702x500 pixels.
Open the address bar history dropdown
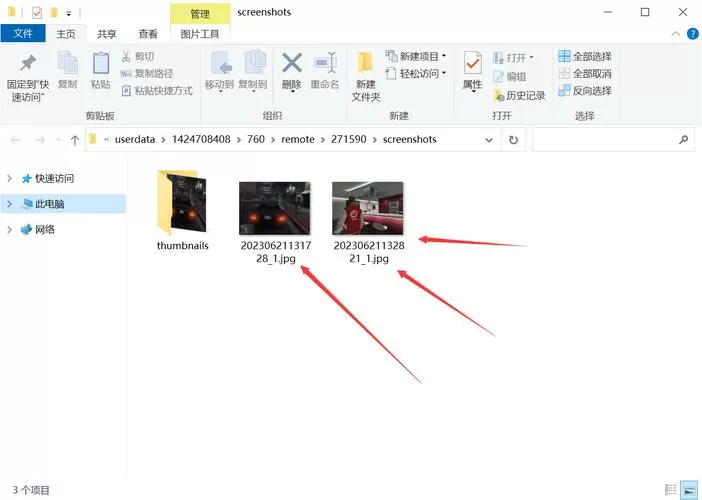(x=489, y=140)
